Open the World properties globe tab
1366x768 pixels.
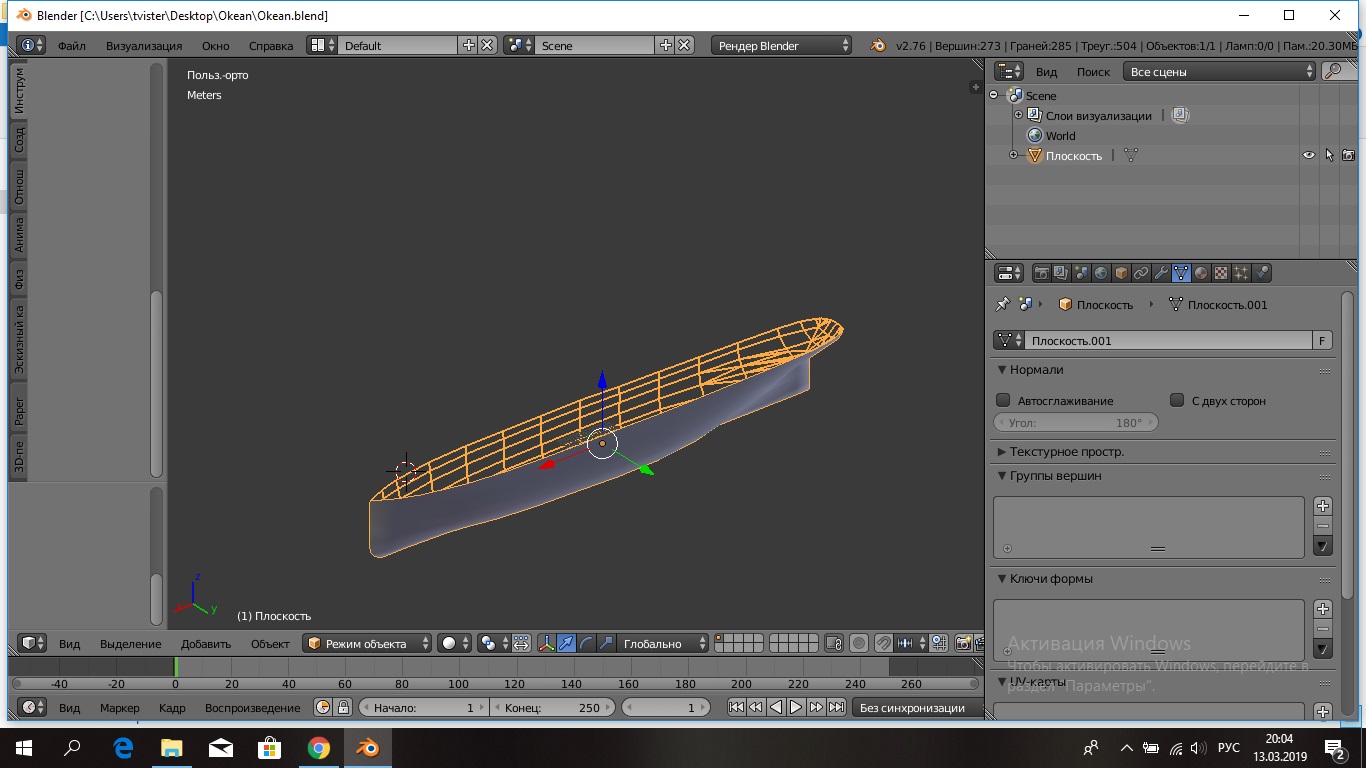pyautogui.click(x=1101, y=273)
